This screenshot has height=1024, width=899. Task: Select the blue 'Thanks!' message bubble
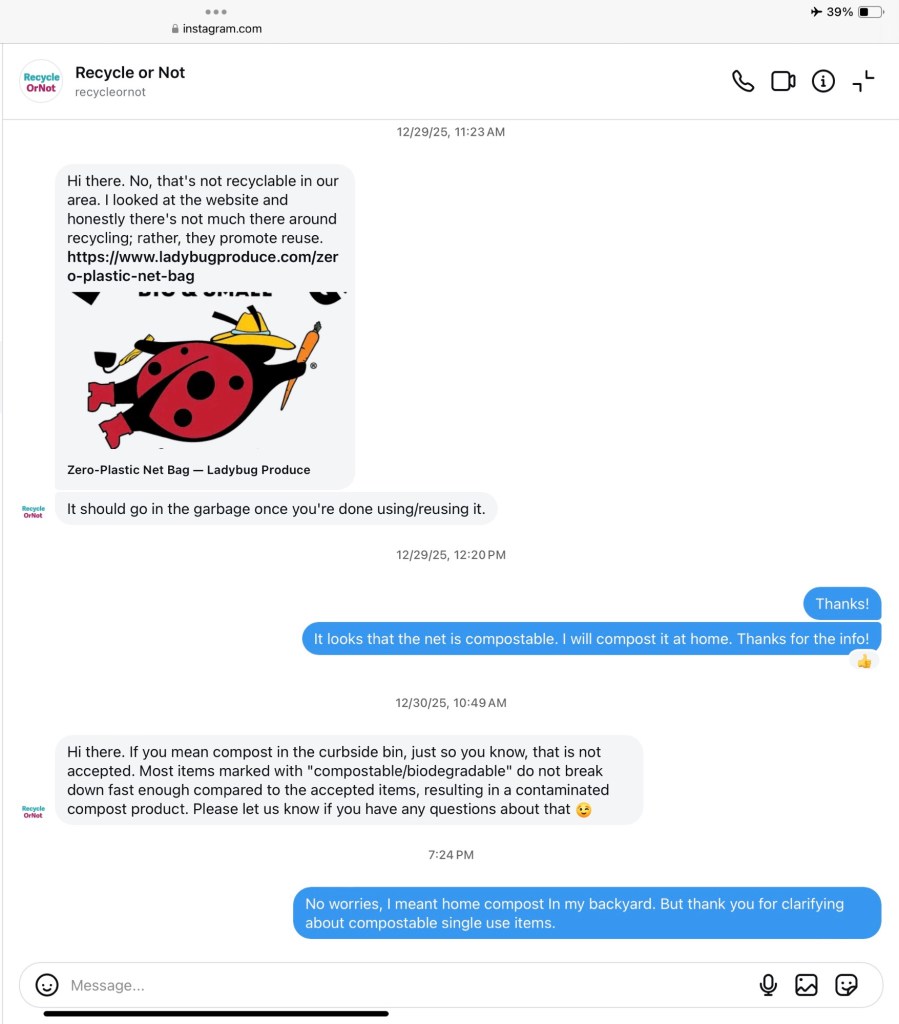click(842, 603)
